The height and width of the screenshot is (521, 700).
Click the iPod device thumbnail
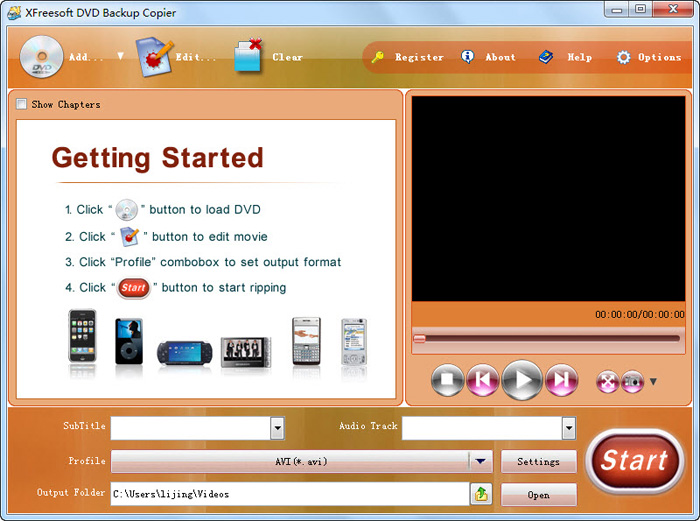[x=129, y=341]
